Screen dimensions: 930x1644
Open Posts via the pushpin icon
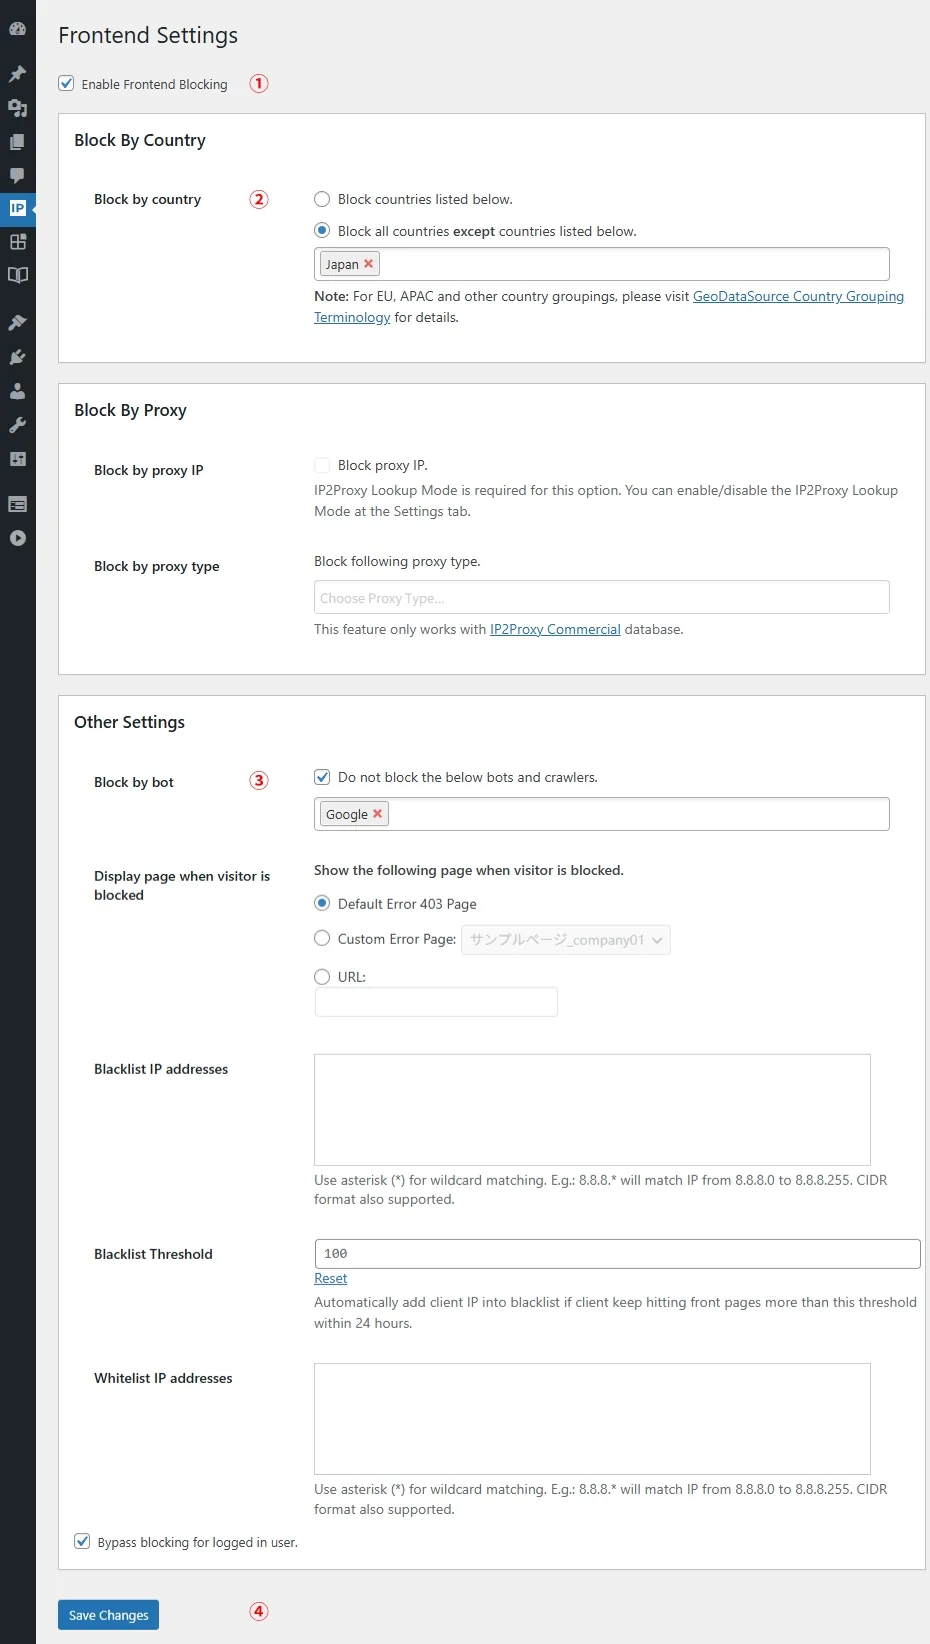17,74
